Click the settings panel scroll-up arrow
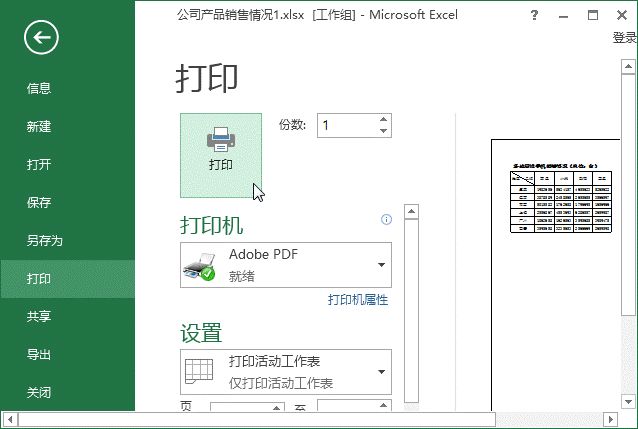 point(411,211)
